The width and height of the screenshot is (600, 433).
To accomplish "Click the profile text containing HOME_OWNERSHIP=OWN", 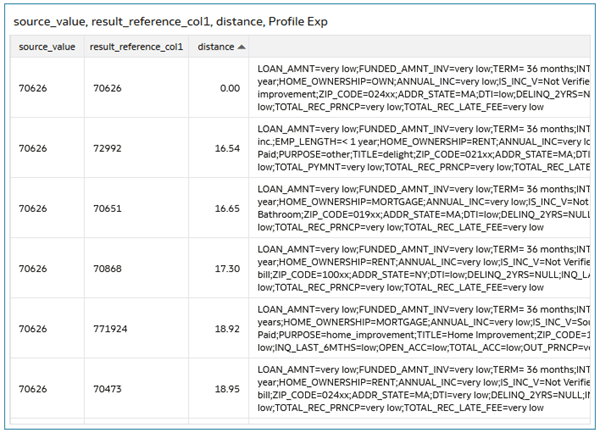I will pos(424,88).
